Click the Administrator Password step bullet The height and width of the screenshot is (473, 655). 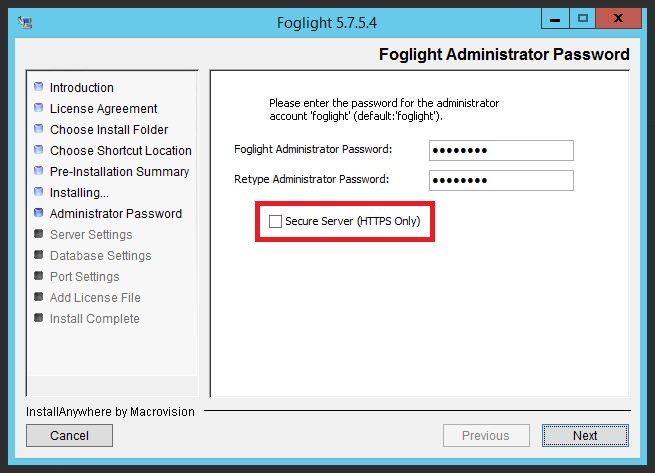pyautogui.click(x=39, y=213)
